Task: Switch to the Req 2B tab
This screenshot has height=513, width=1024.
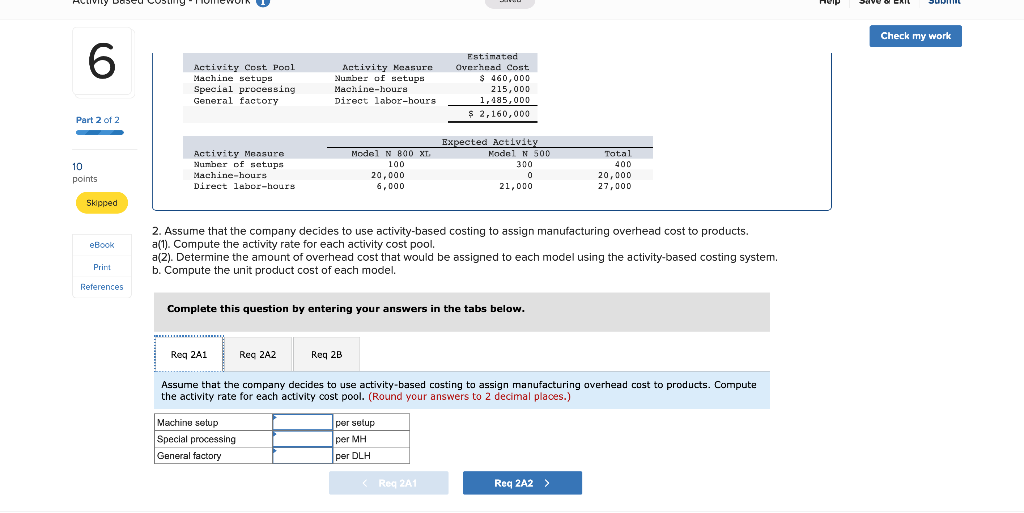Action: (x=327, y=354)
